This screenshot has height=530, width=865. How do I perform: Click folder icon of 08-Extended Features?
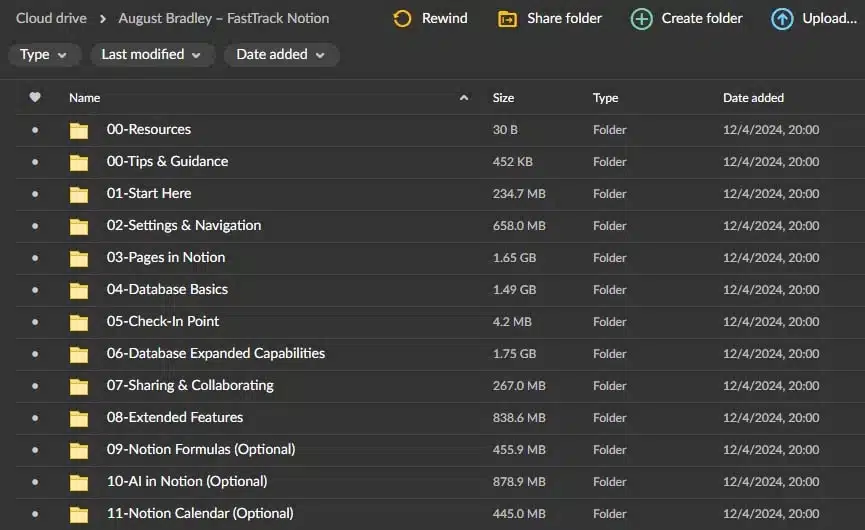79,418
